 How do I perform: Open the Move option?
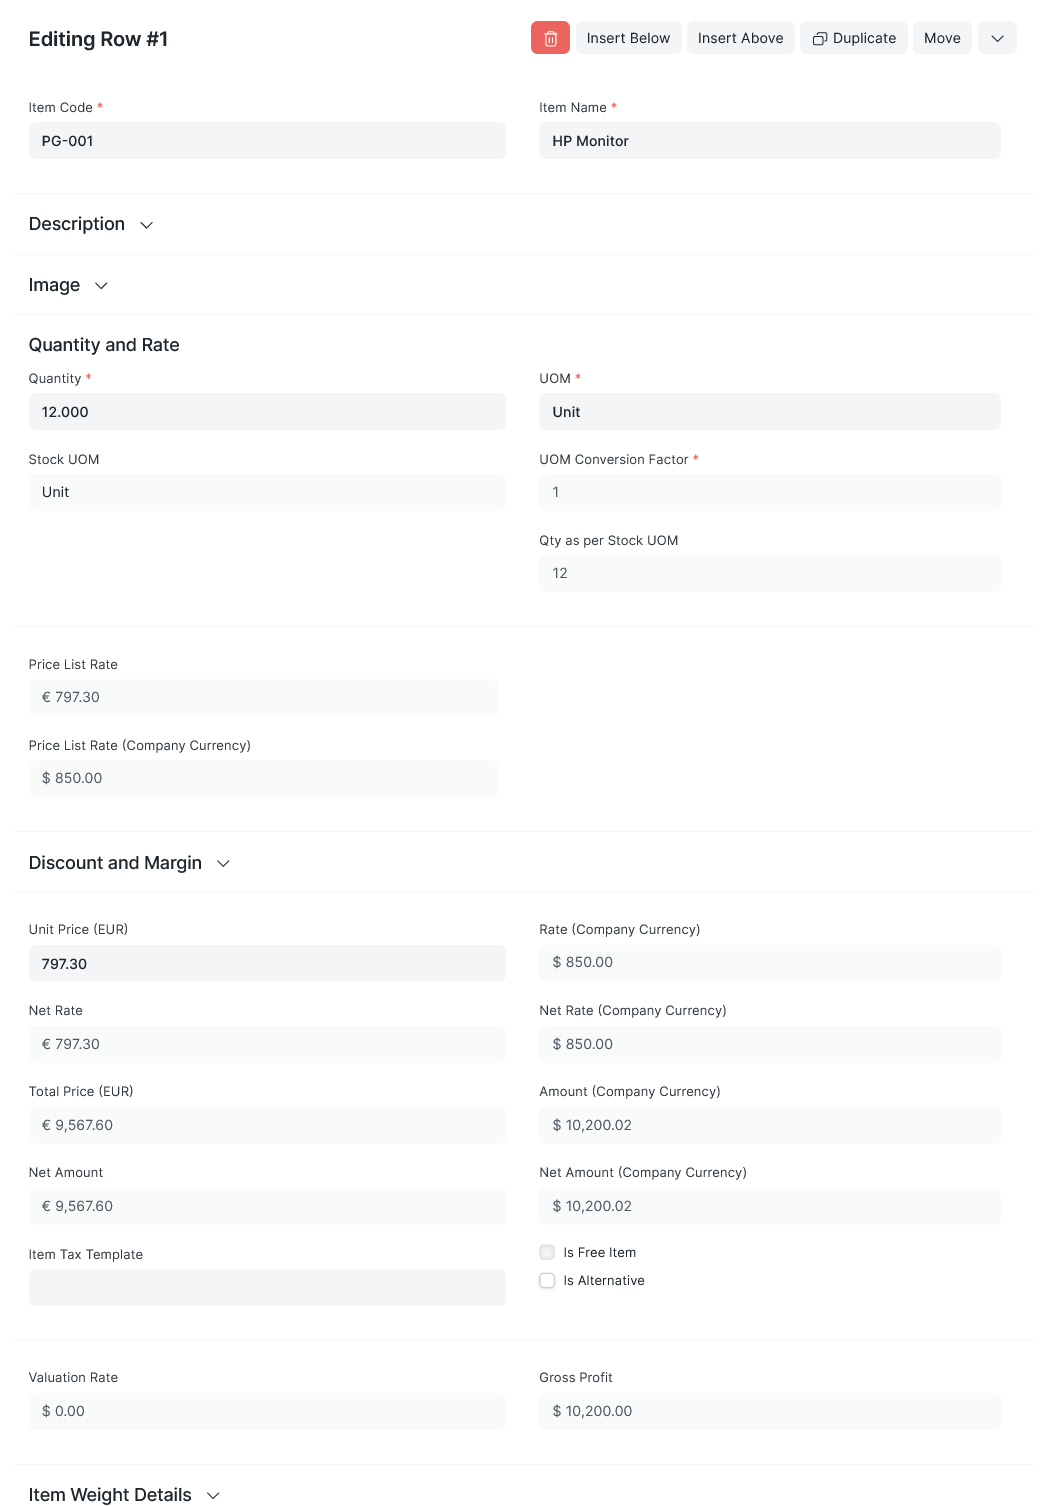942,38
